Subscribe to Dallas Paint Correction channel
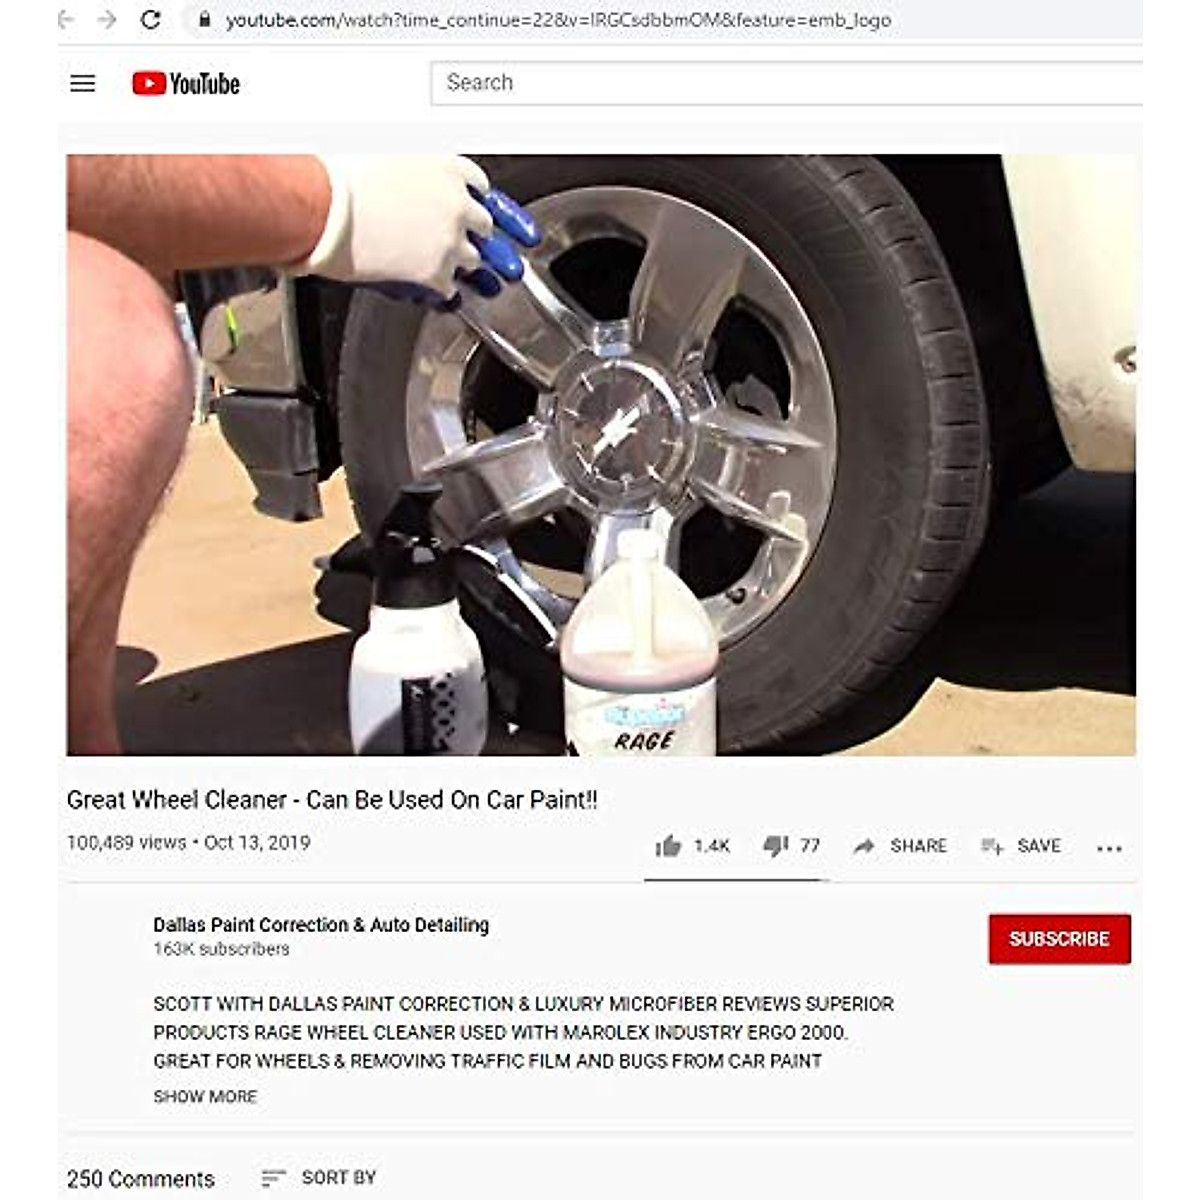 [x=1059, y=939]
